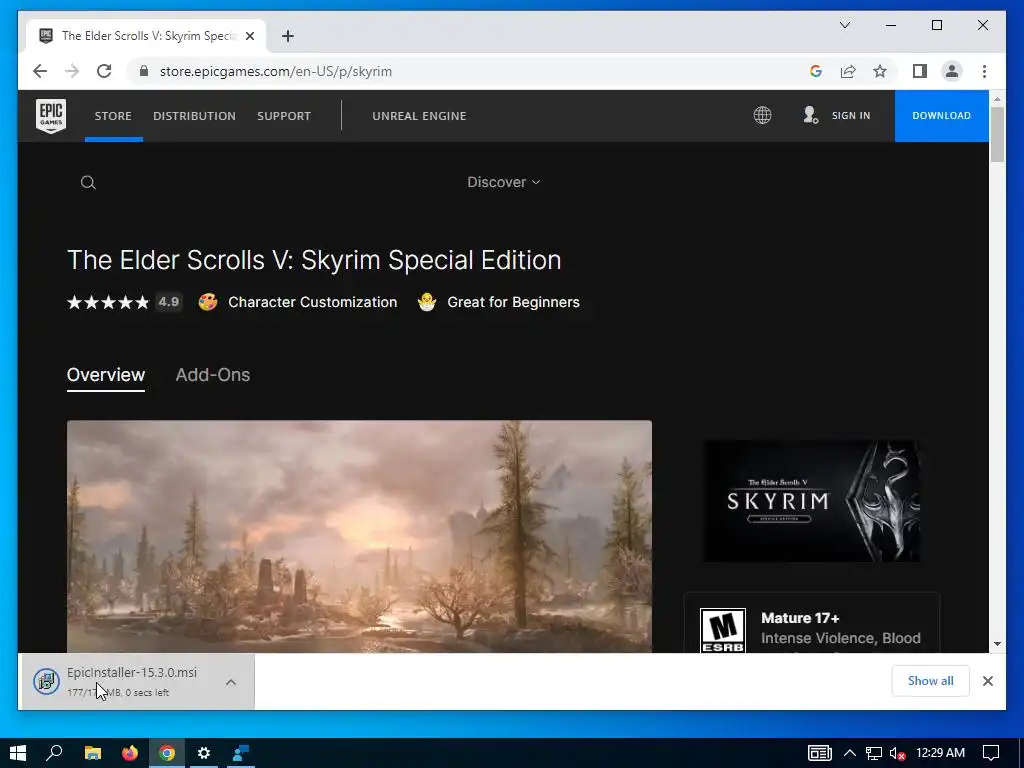
Task: Click the sign-in user avatar icon
Action: [x=810, y=116]
